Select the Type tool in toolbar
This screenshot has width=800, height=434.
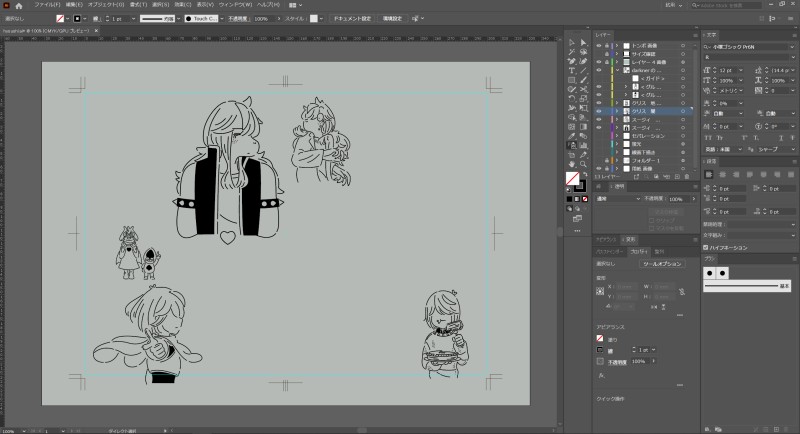[570, 70]
